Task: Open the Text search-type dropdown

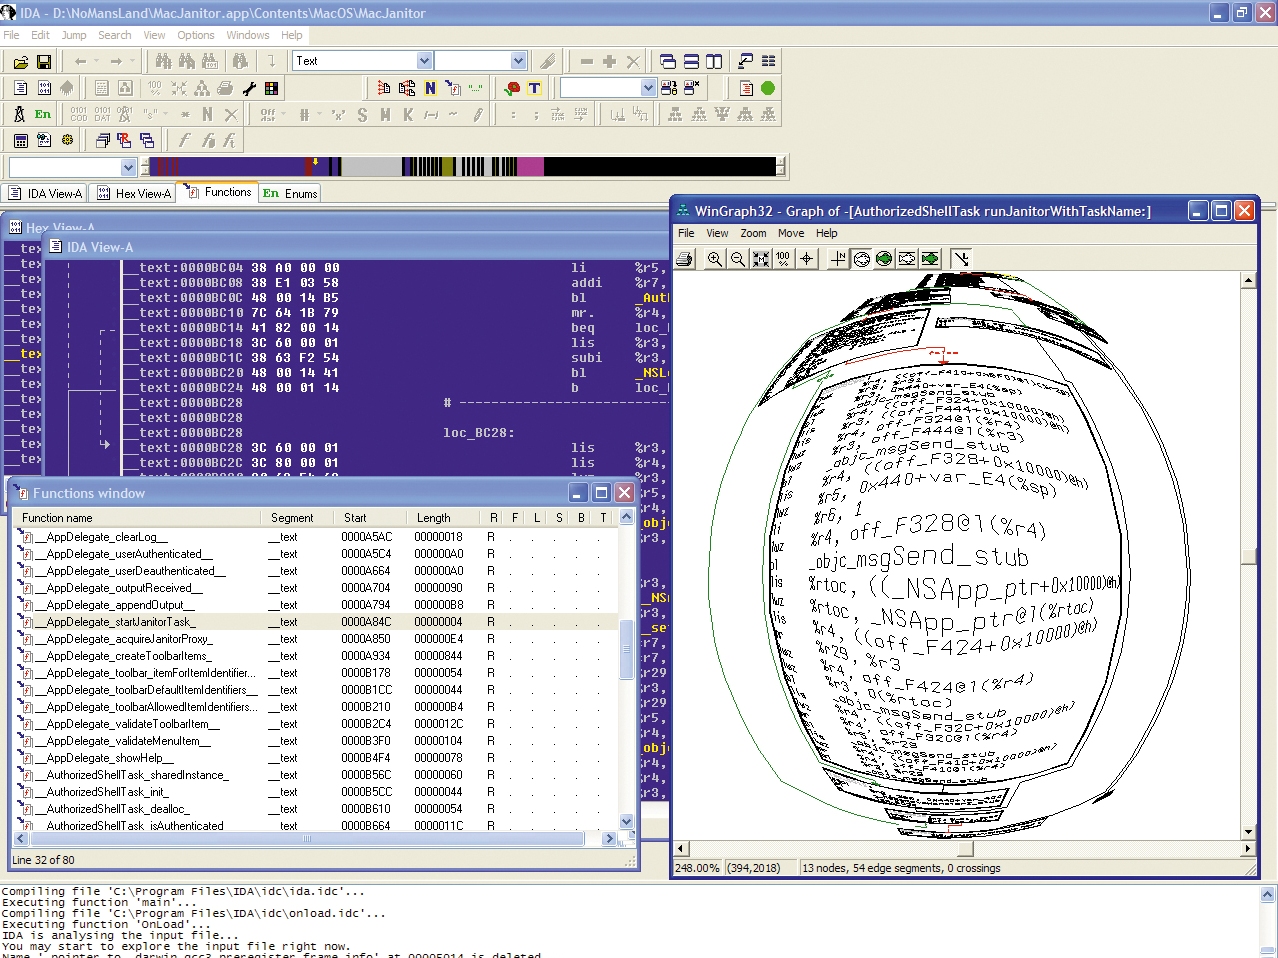Action: point(424,61)
